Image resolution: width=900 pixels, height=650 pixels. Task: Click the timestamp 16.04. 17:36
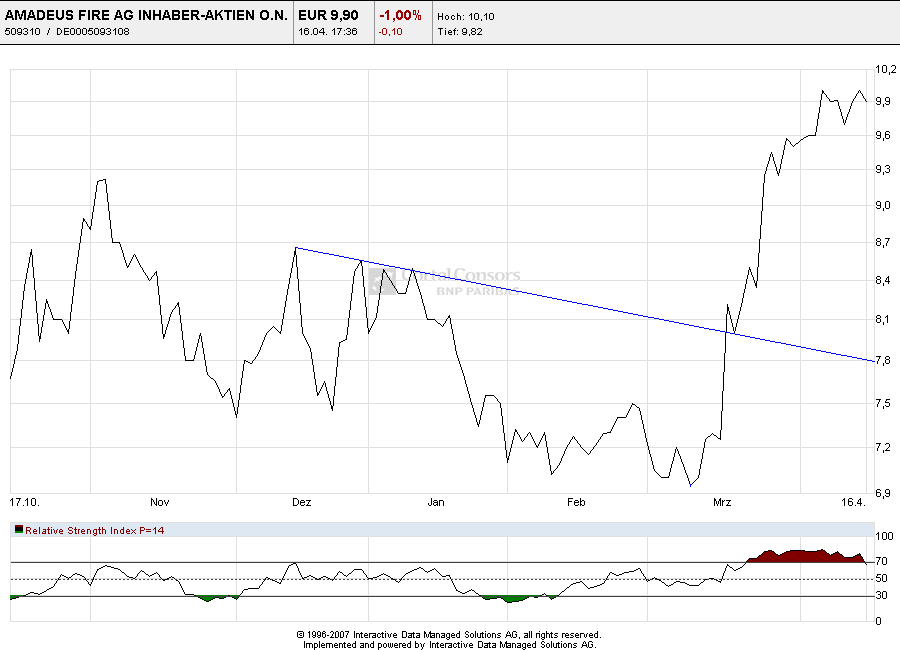point(328,32)
